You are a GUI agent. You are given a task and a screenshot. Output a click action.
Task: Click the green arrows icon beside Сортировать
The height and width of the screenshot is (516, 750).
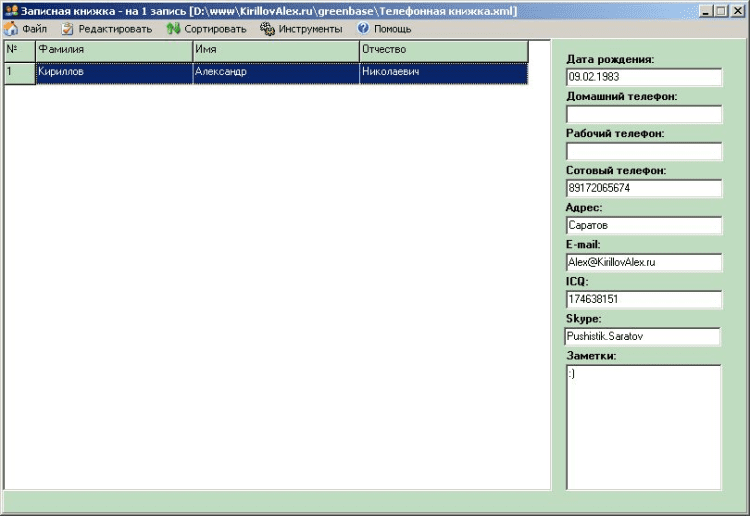173,29
